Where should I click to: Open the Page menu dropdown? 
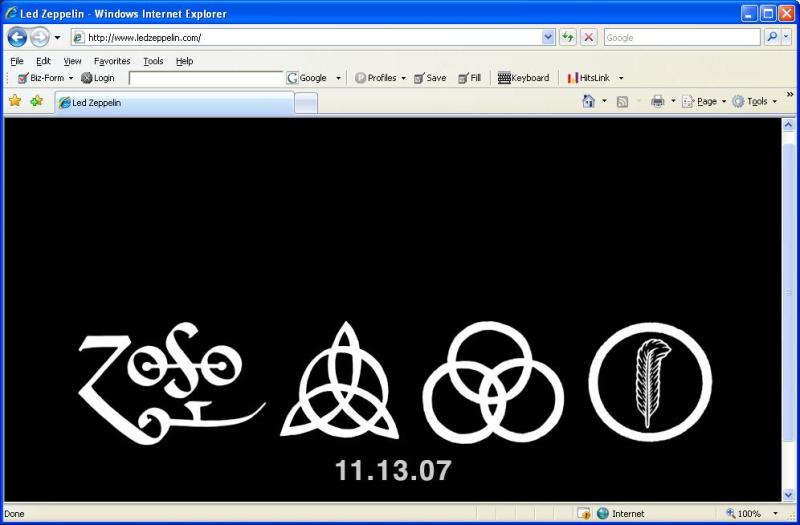pos(706,101)
